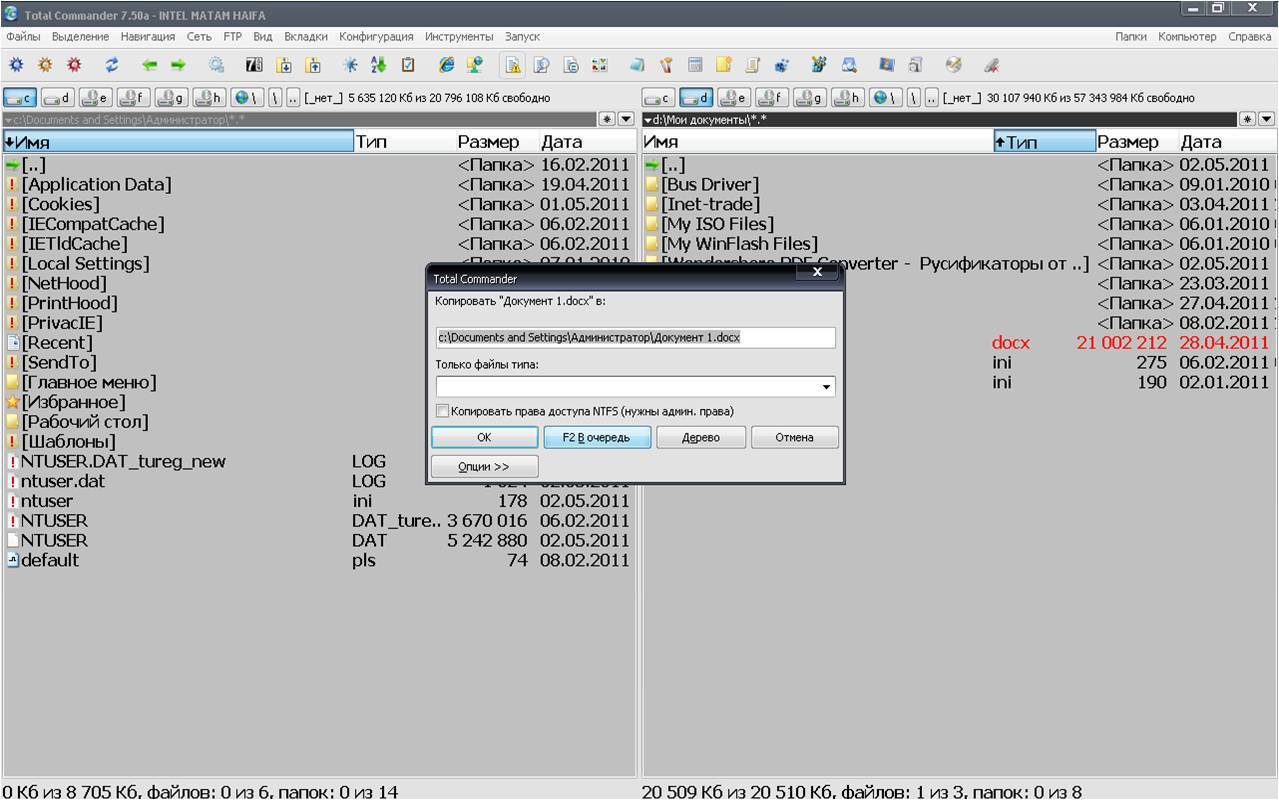Click the yellow sticky note toolbar icon

coord(723,65)
